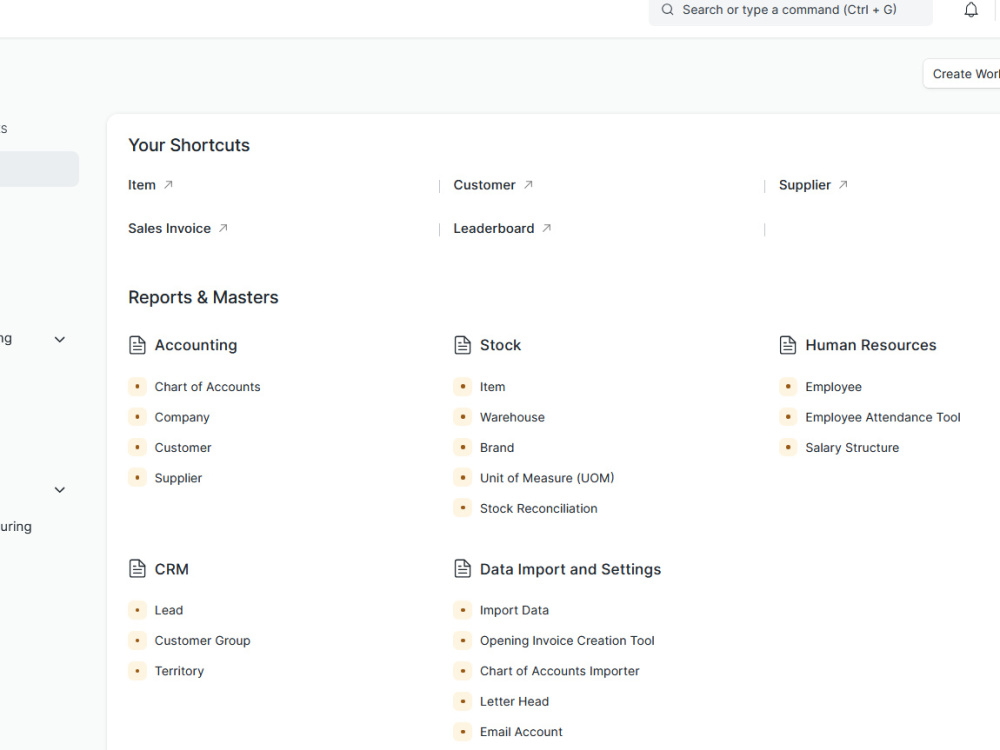Open the Sales Invoice shortcut
The height and width of the screenshot is (750, 1000).
[x=169, y=228]
